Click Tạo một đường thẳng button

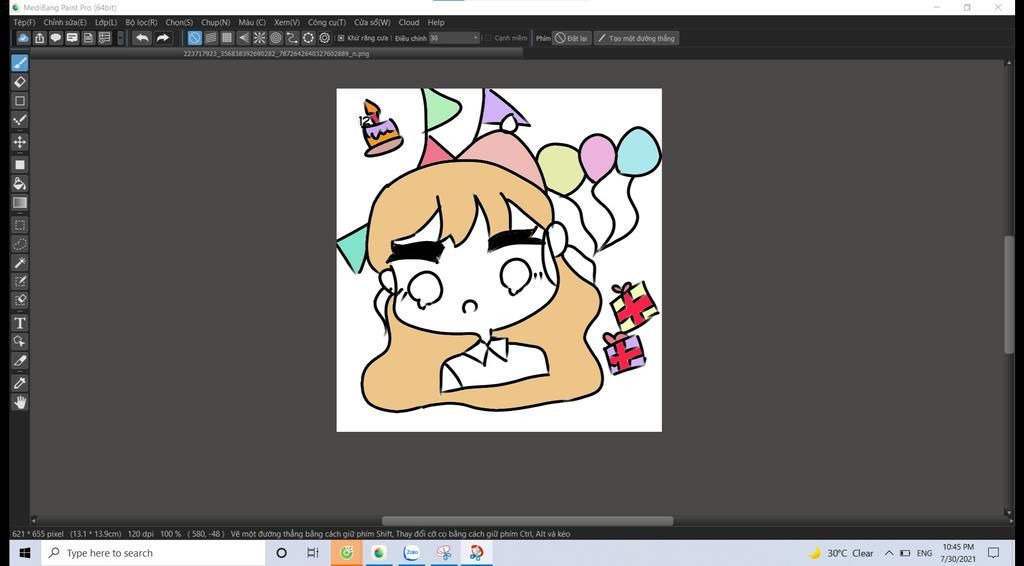coord(637,38)
